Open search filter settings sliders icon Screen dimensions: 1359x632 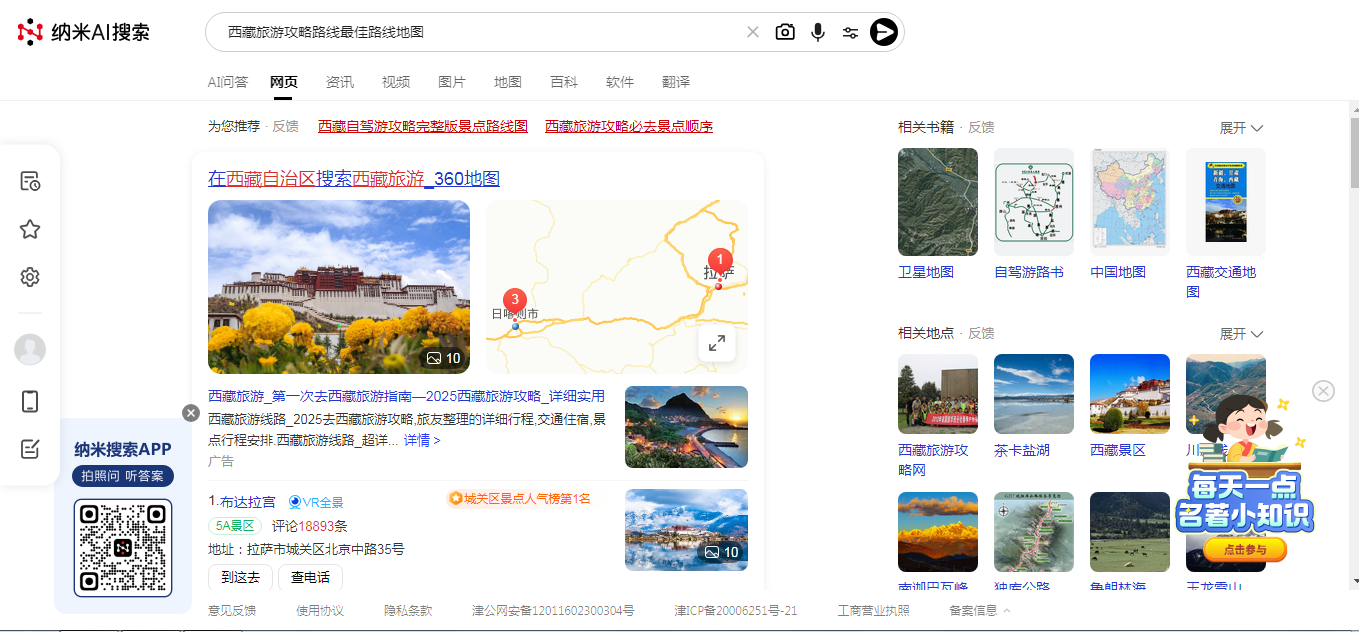pos(851,31)
